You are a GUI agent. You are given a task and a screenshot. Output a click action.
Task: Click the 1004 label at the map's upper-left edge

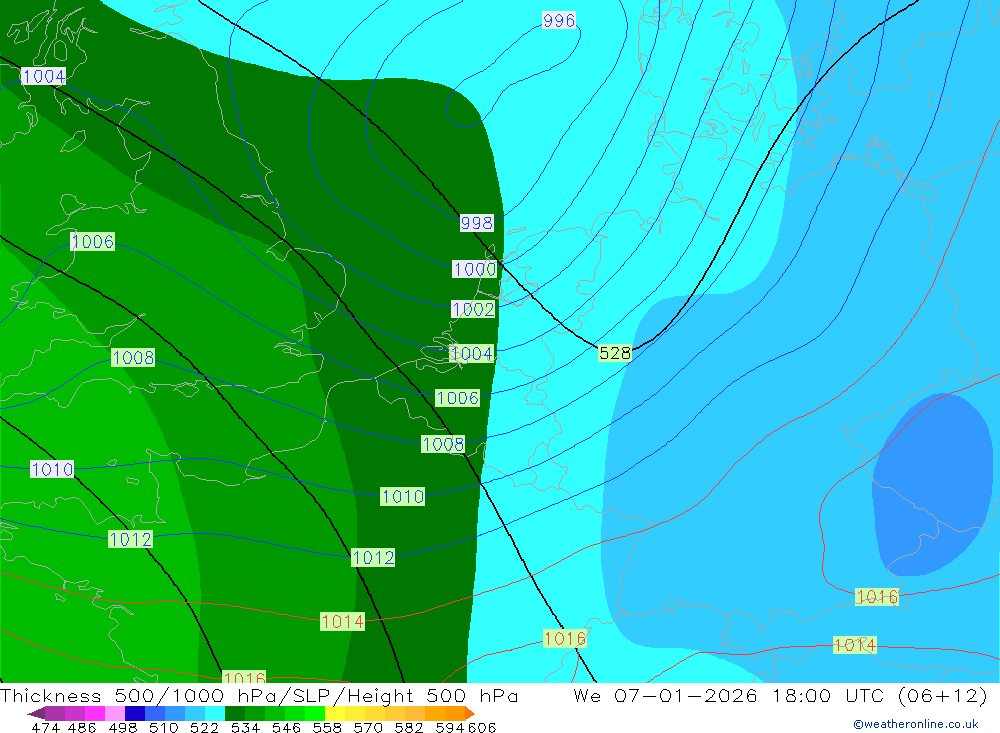pos(43,77)
